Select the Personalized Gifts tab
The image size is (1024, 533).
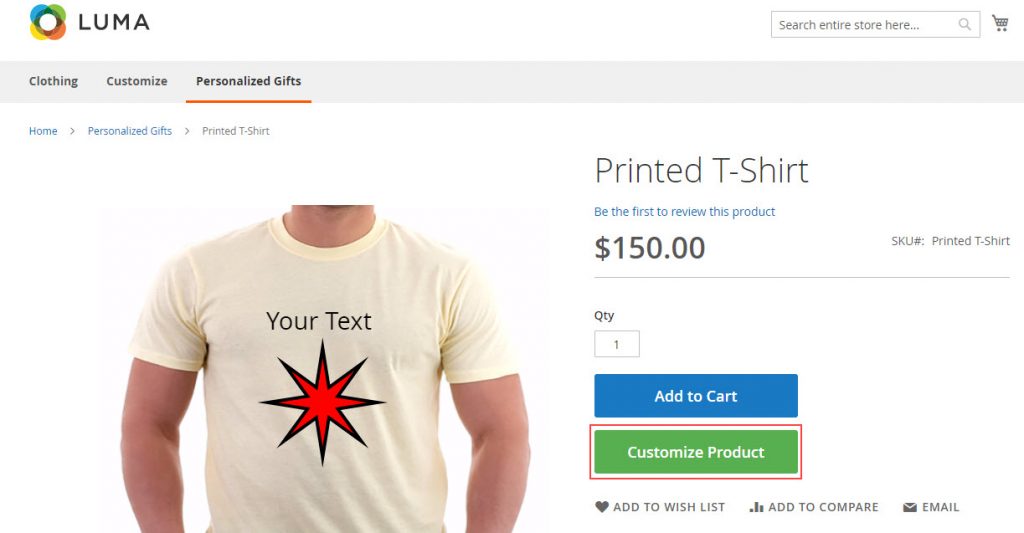pos(248,81)
